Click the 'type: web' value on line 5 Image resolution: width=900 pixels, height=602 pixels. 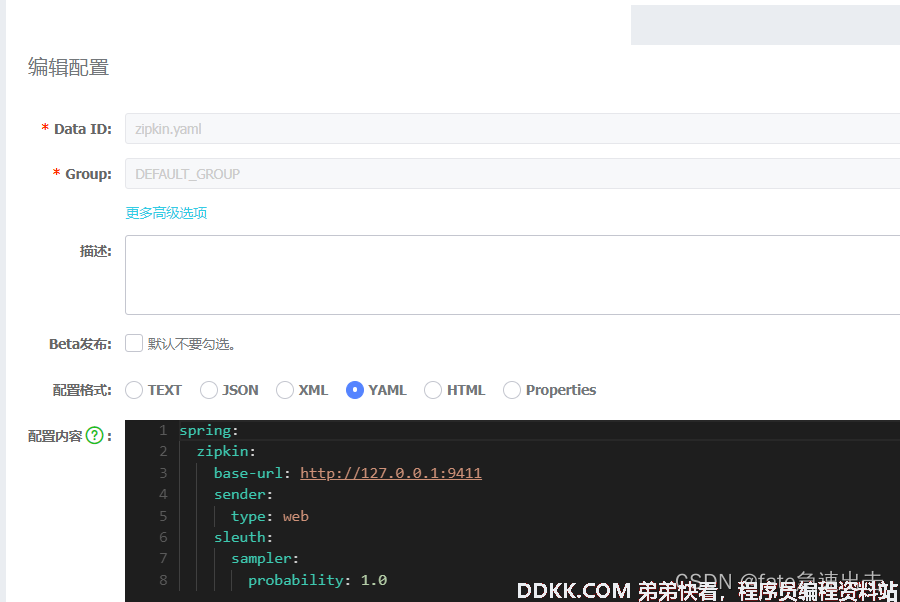click(296, 516)
